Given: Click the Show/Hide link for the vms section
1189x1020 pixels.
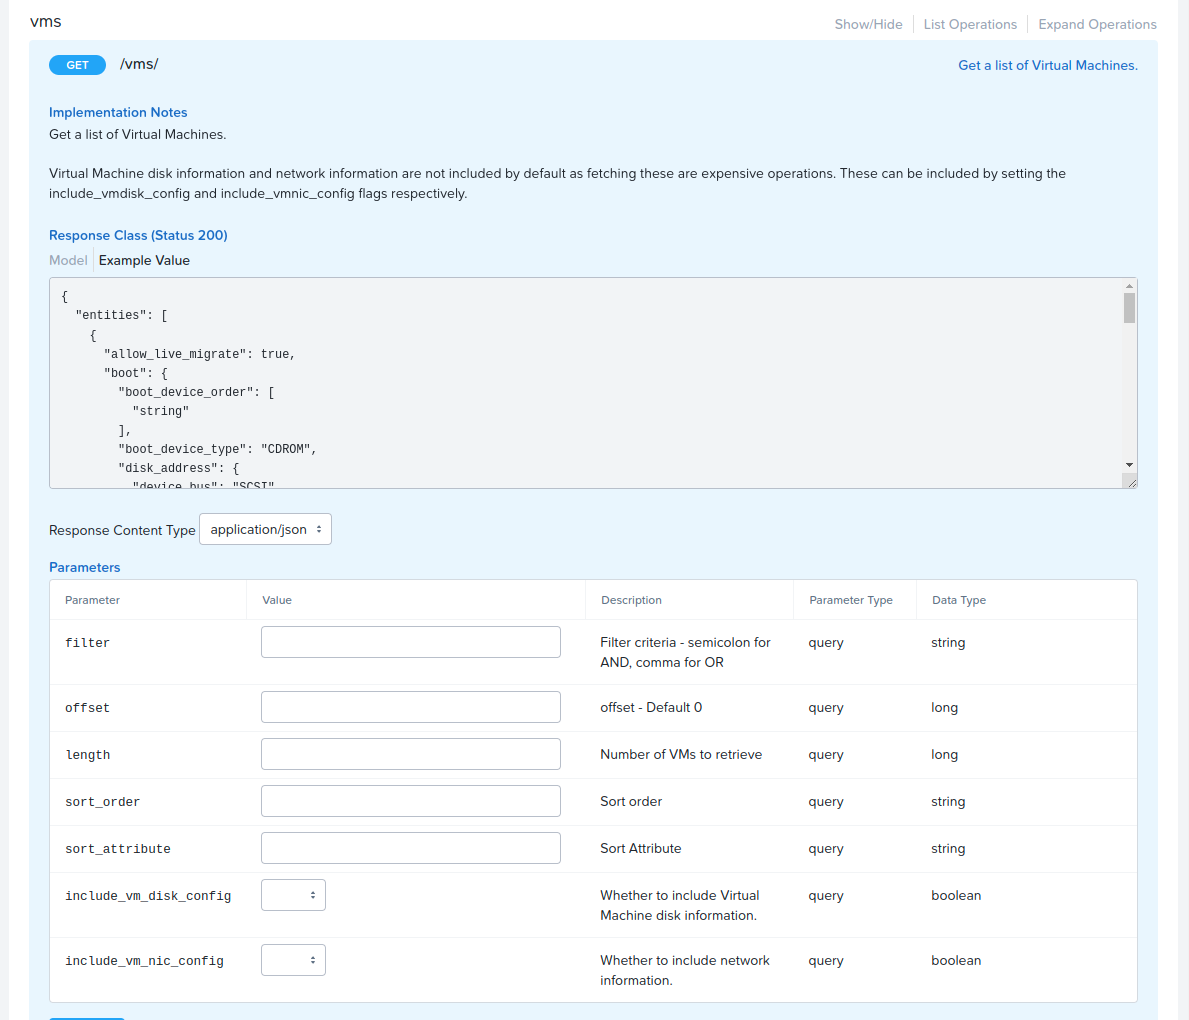Looking at the screenshot, I should (x=867, y=23).
